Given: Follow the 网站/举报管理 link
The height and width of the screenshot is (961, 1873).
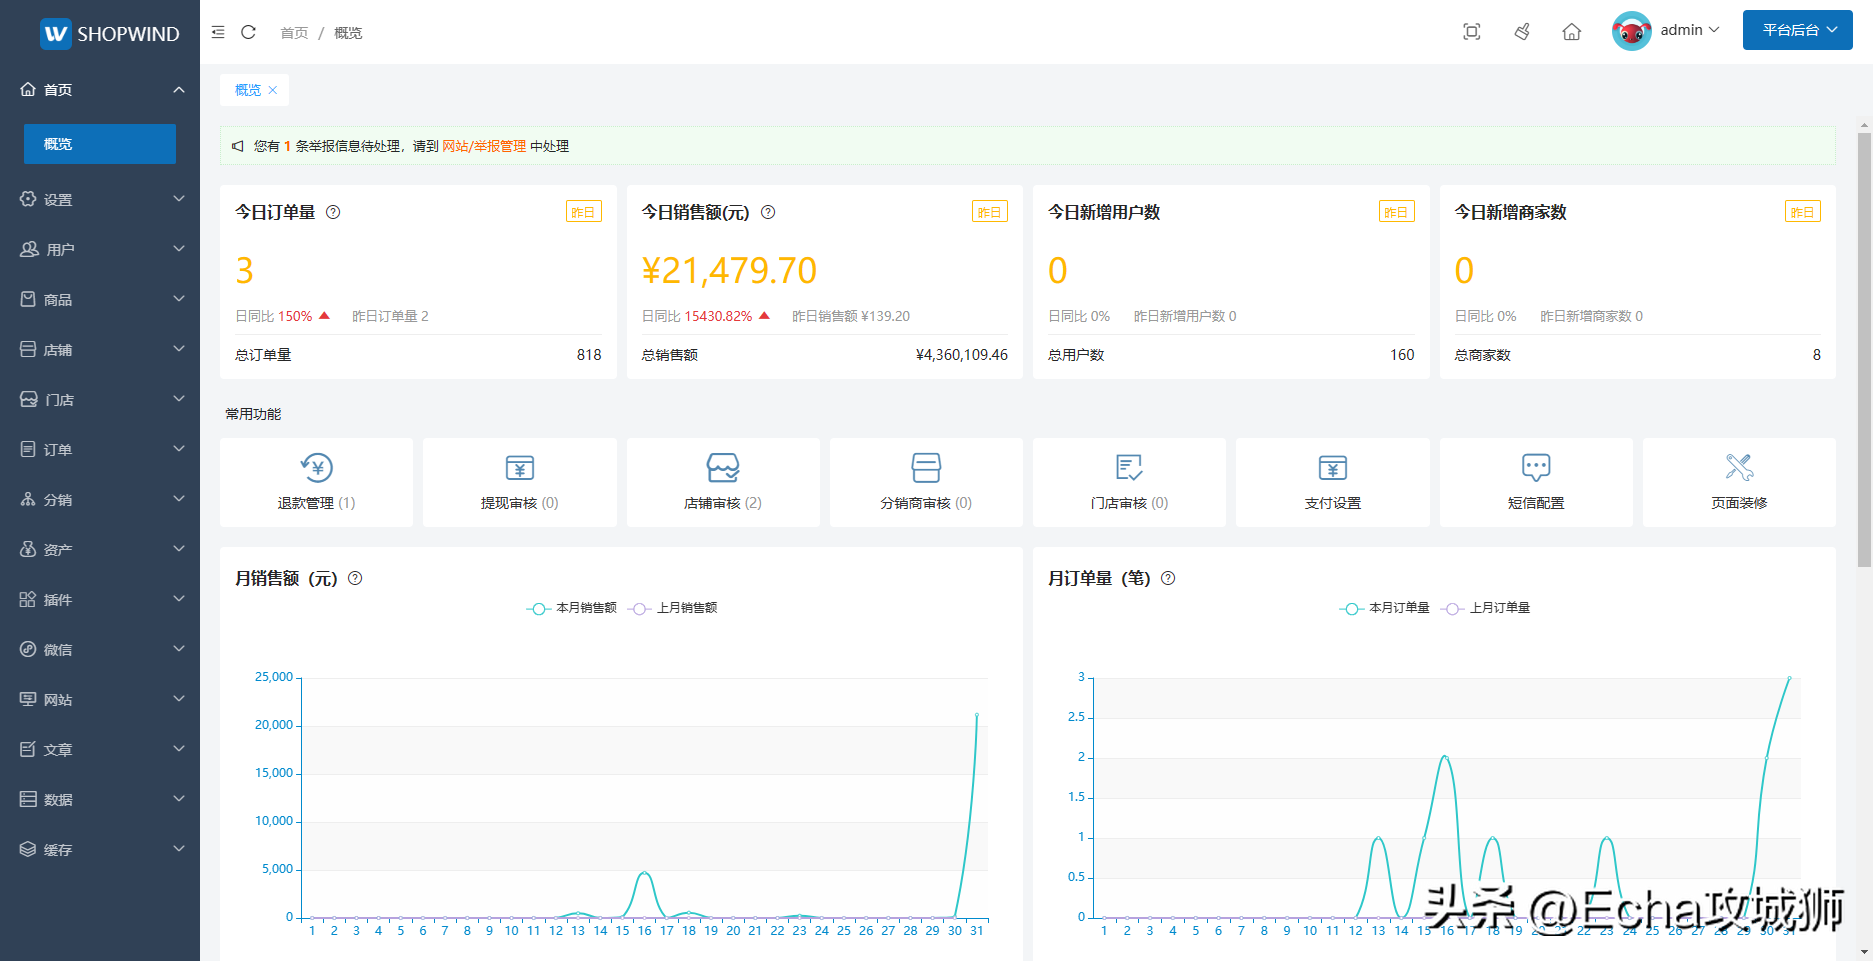Looking at the screenshot, I should pyautogui.click(x=484, y=146).
